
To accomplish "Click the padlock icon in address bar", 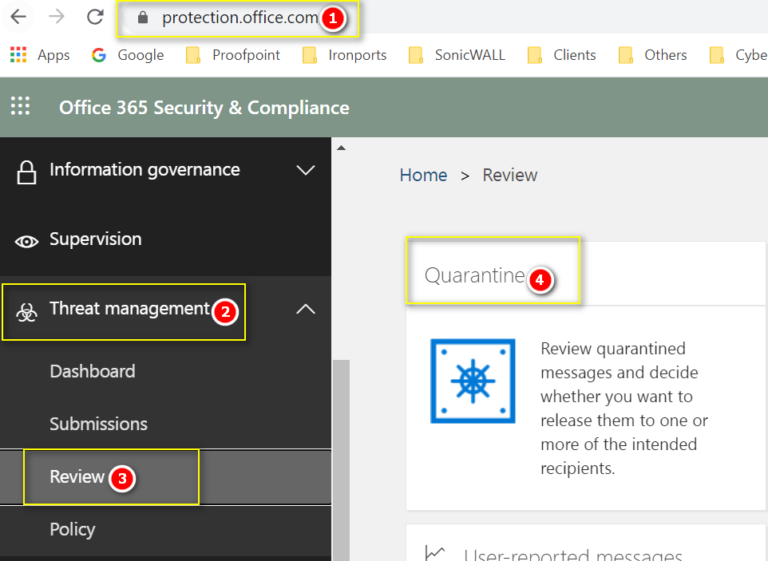I will click(143, 18).
